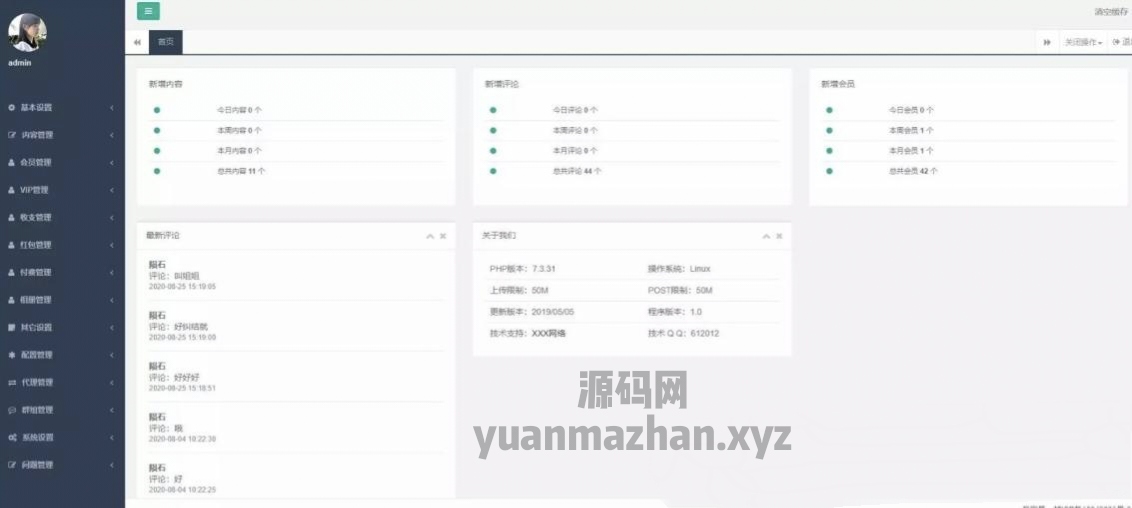
Task: Click the 本月会员 1 个 row
Action: tap(968, 151)
